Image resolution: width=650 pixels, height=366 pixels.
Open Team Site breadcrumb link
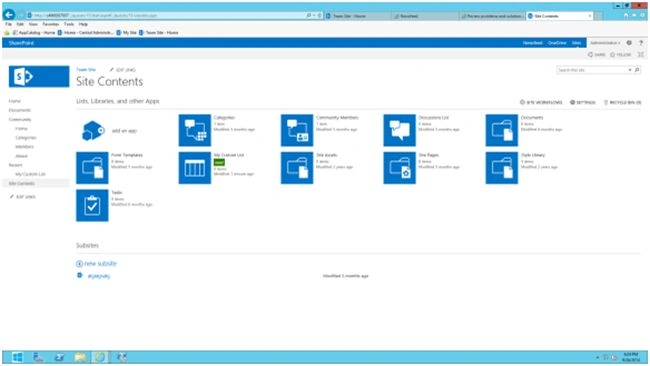point(86,70)
